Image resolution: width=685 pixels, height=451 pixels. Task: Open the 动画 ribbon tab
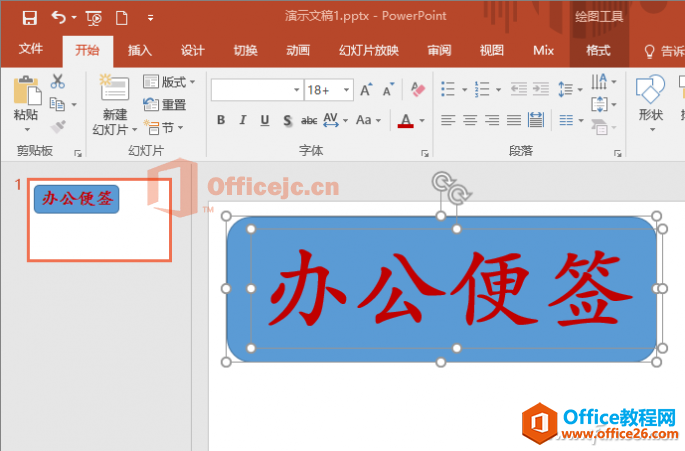click(x=298, y=51)
